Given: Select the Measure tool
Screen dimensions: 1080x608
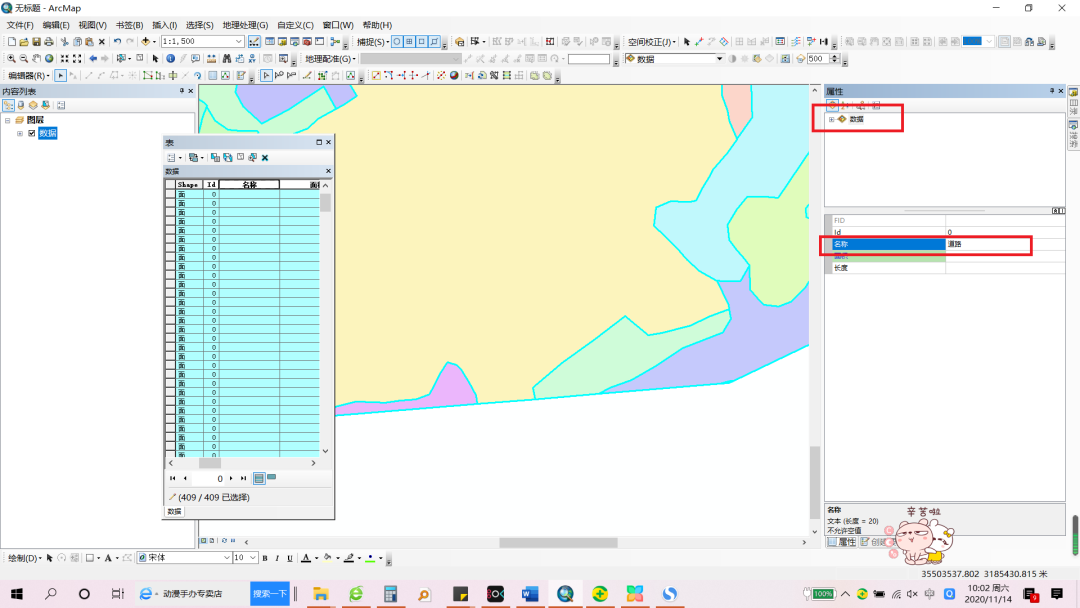Looking at the screenshot, I should click(x=211, y=59).
